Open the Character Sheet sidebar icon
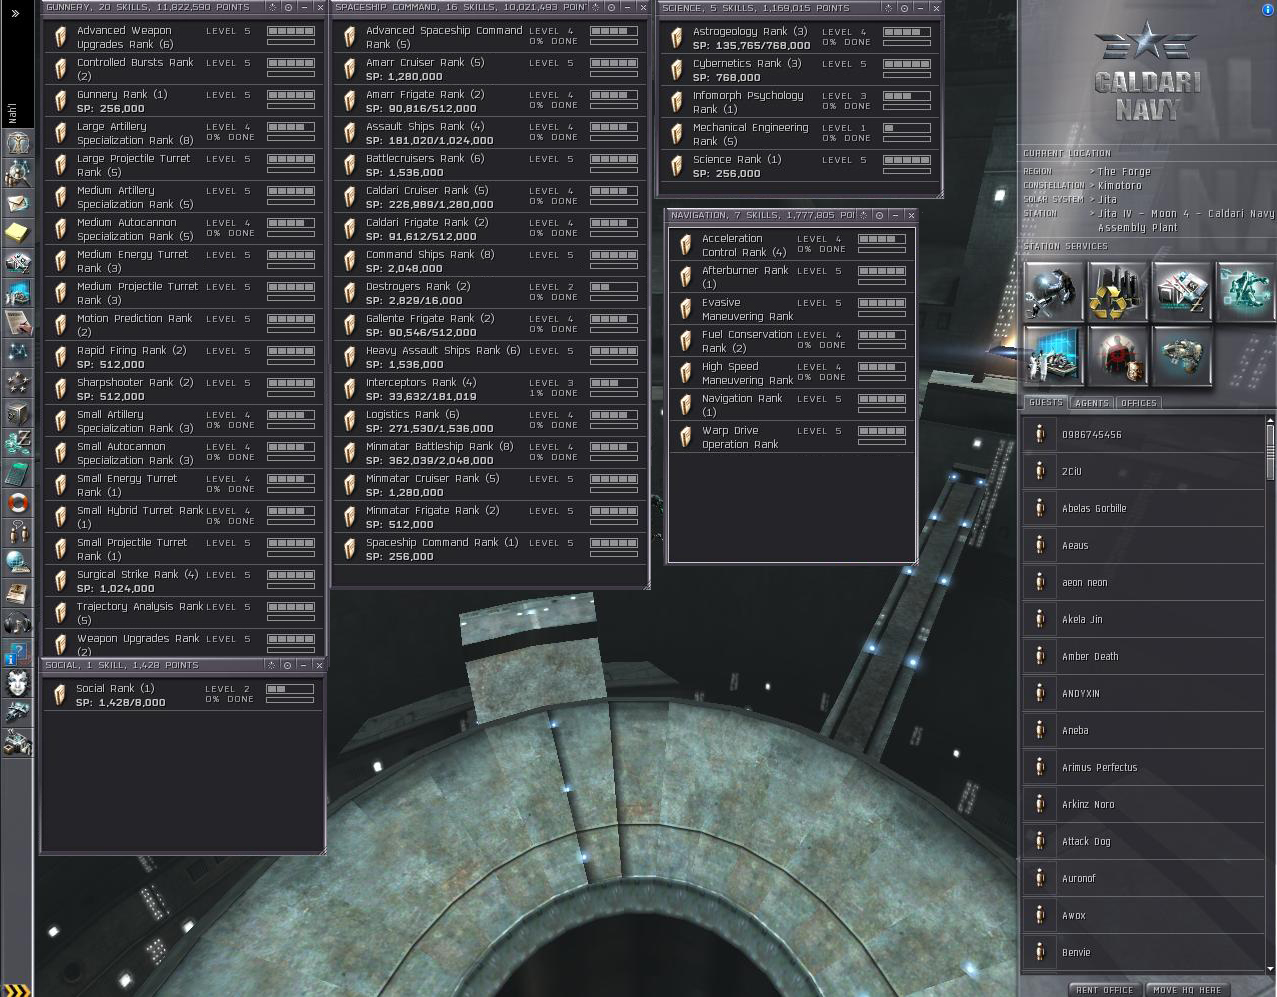Image resolution: width=1277 pixels, height=997 pixels. pyautogui.click(x=17, y=142)
